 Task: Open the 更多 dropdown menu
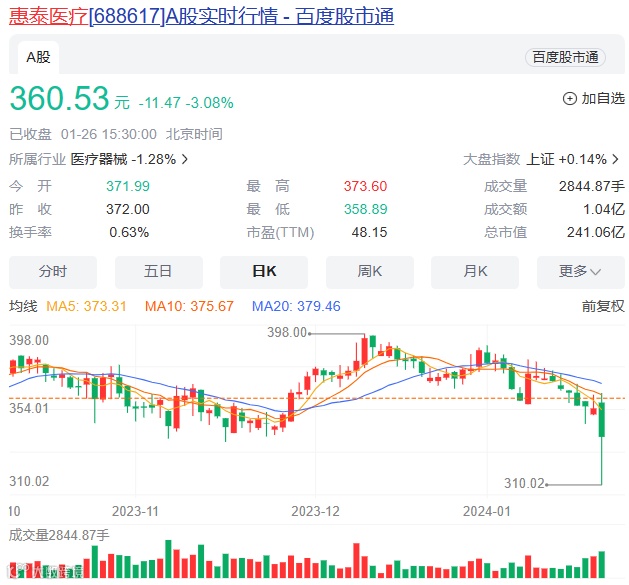580,272
